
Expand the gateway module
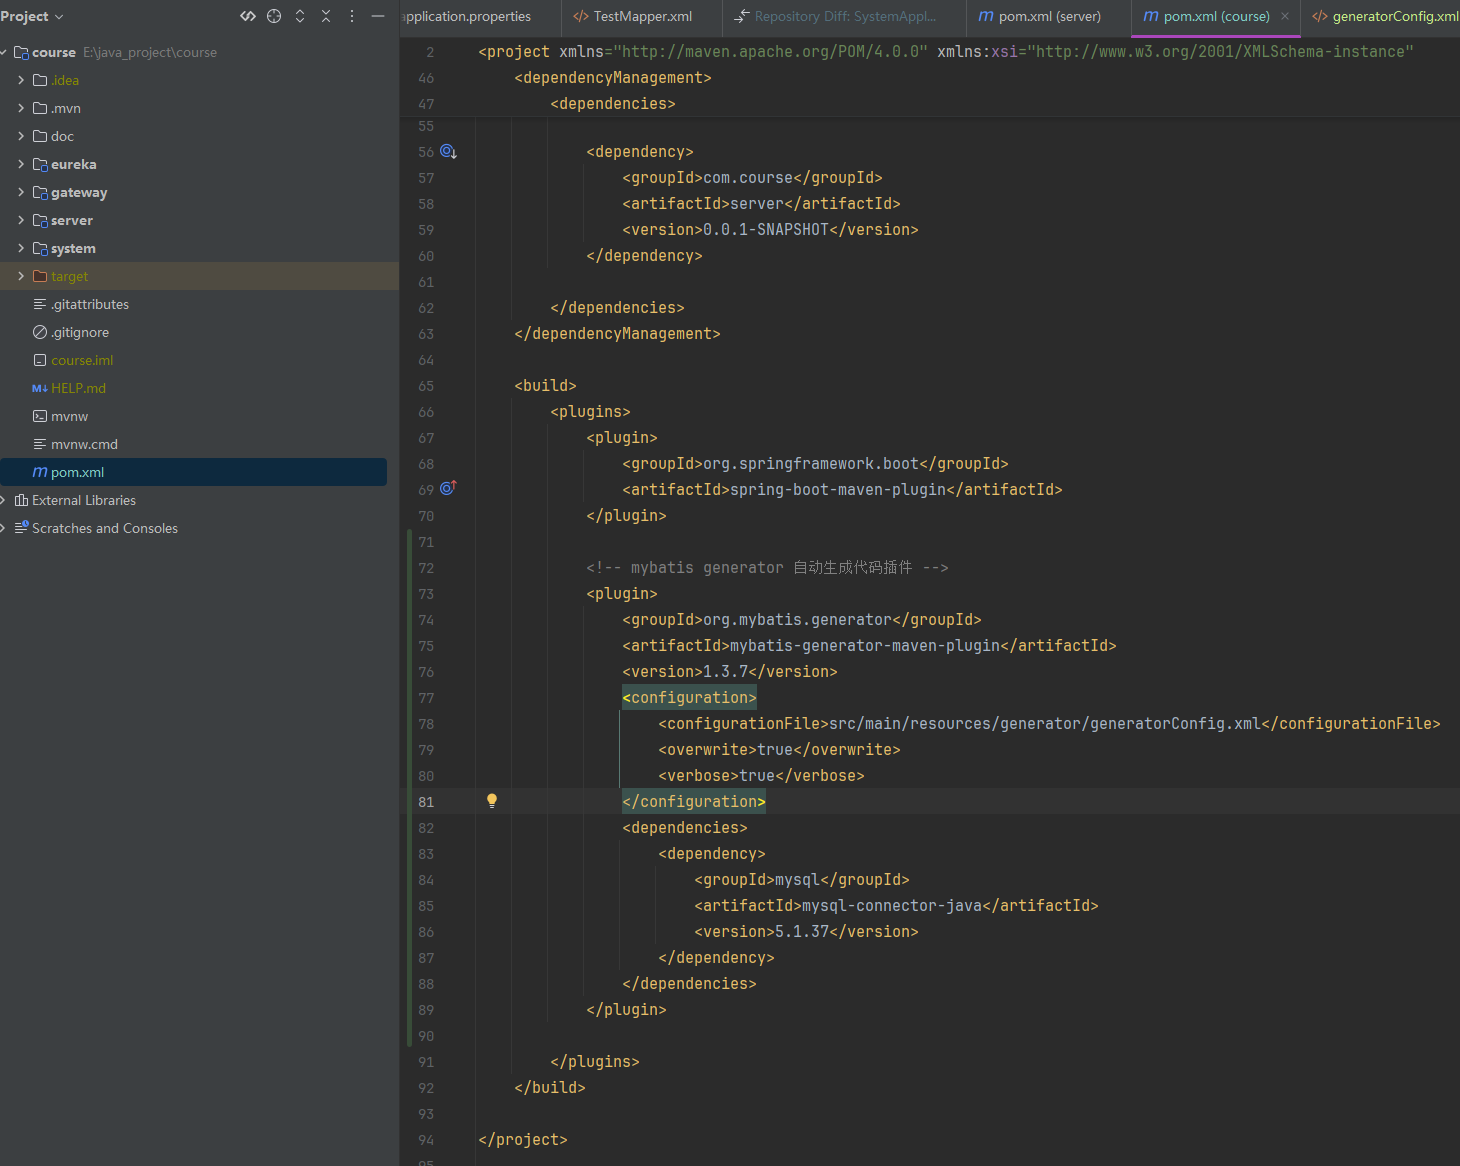21,192
